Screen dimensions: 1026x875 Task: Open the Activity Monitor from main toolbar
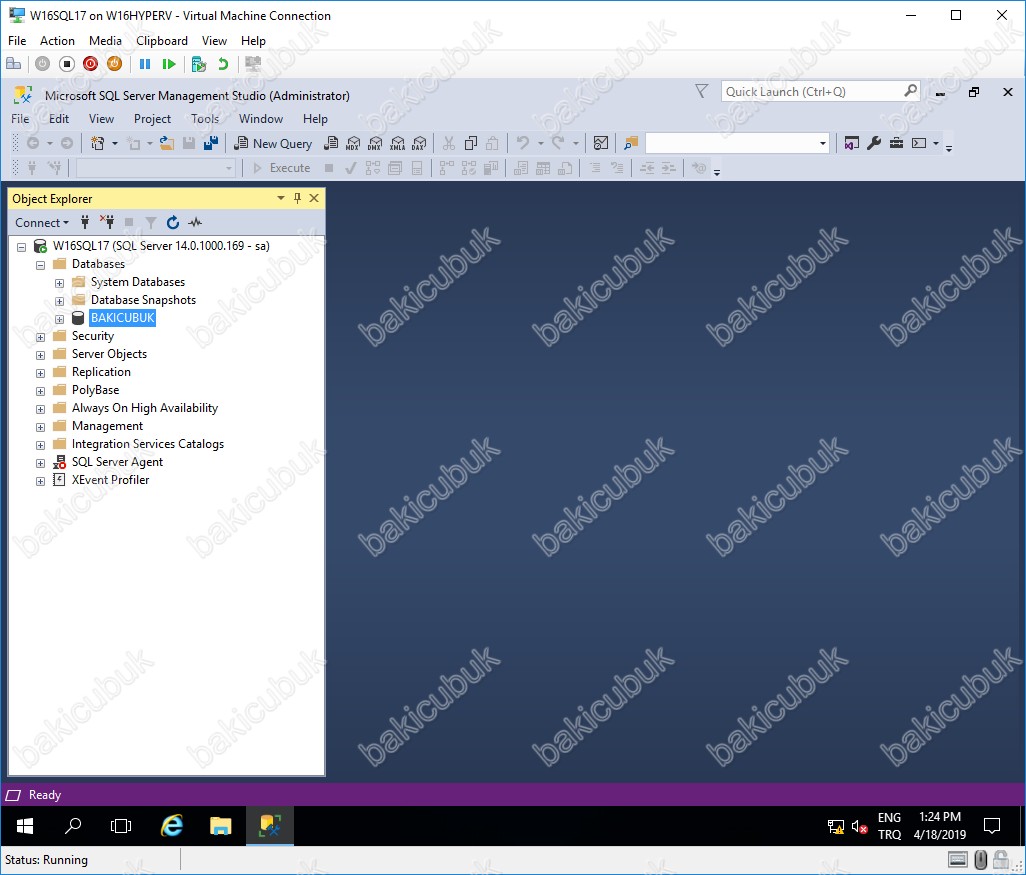pyautogui.click(x=601, y=143)
